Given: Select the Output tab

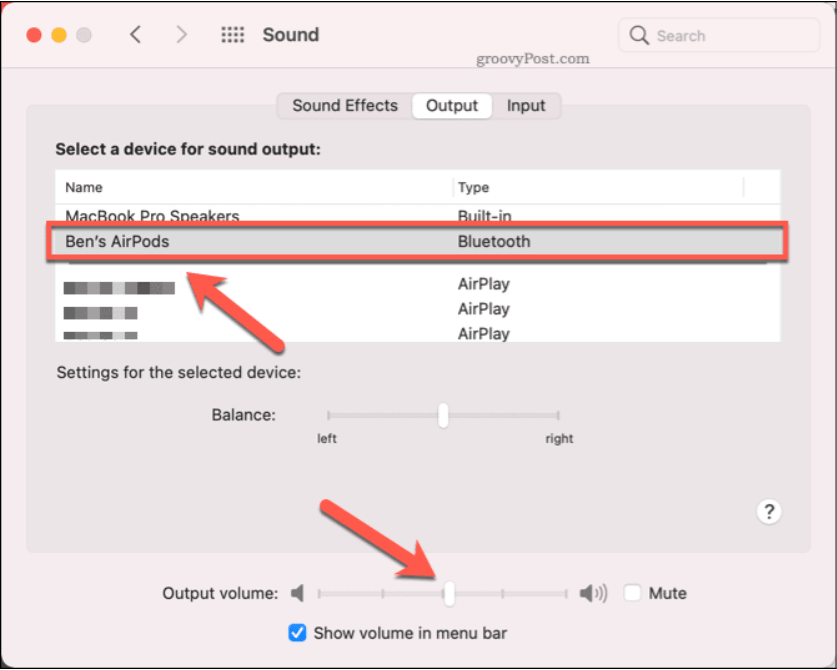Looking at the screenshot, I should click(452, 106).
